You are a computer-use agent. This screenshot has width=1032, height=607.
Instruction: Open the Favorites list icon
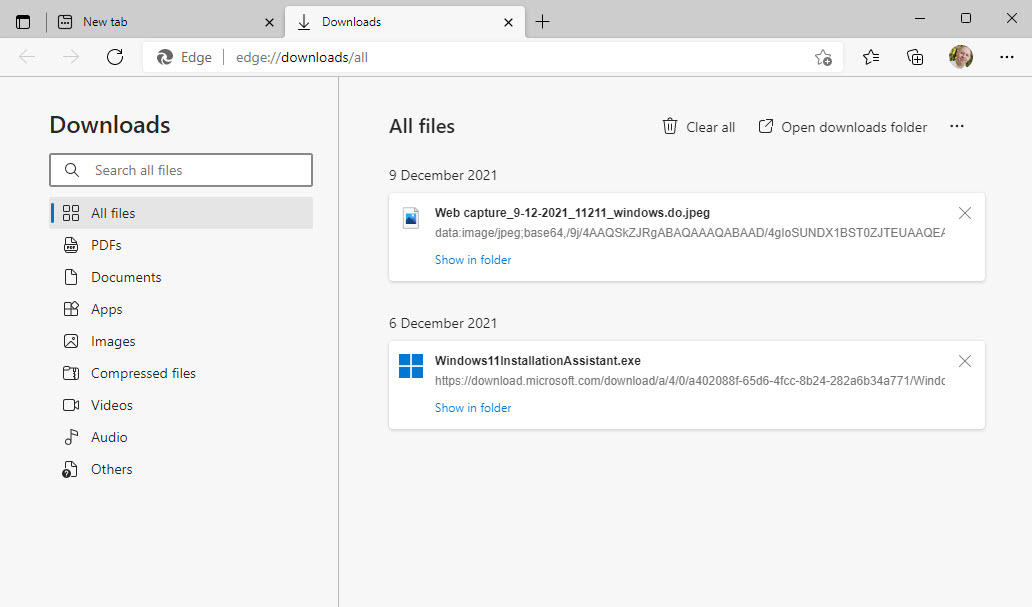[x=871, y=57]
